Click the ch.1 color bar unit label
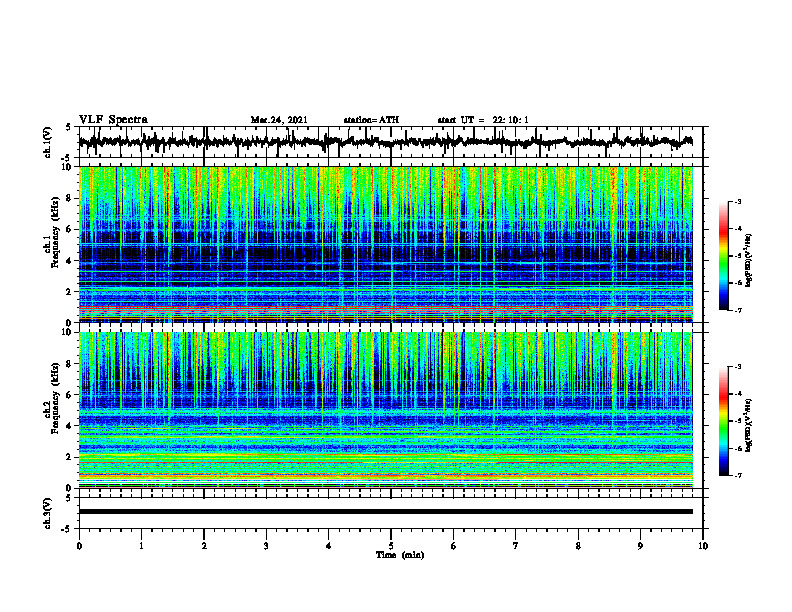Image resolution: width=792 pixels, height=612 pixels. 749,261
